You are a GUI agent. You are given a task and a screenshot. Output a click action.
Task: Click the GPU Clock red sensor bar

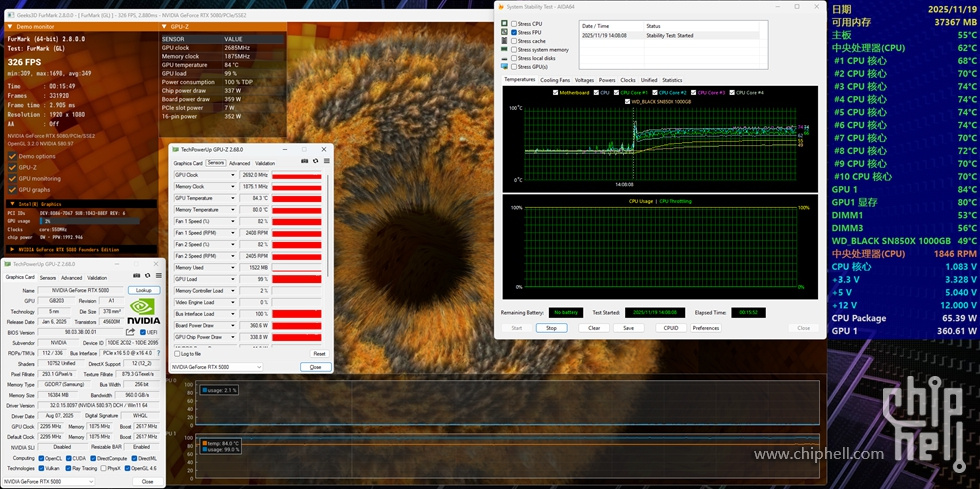pos(297,175)
